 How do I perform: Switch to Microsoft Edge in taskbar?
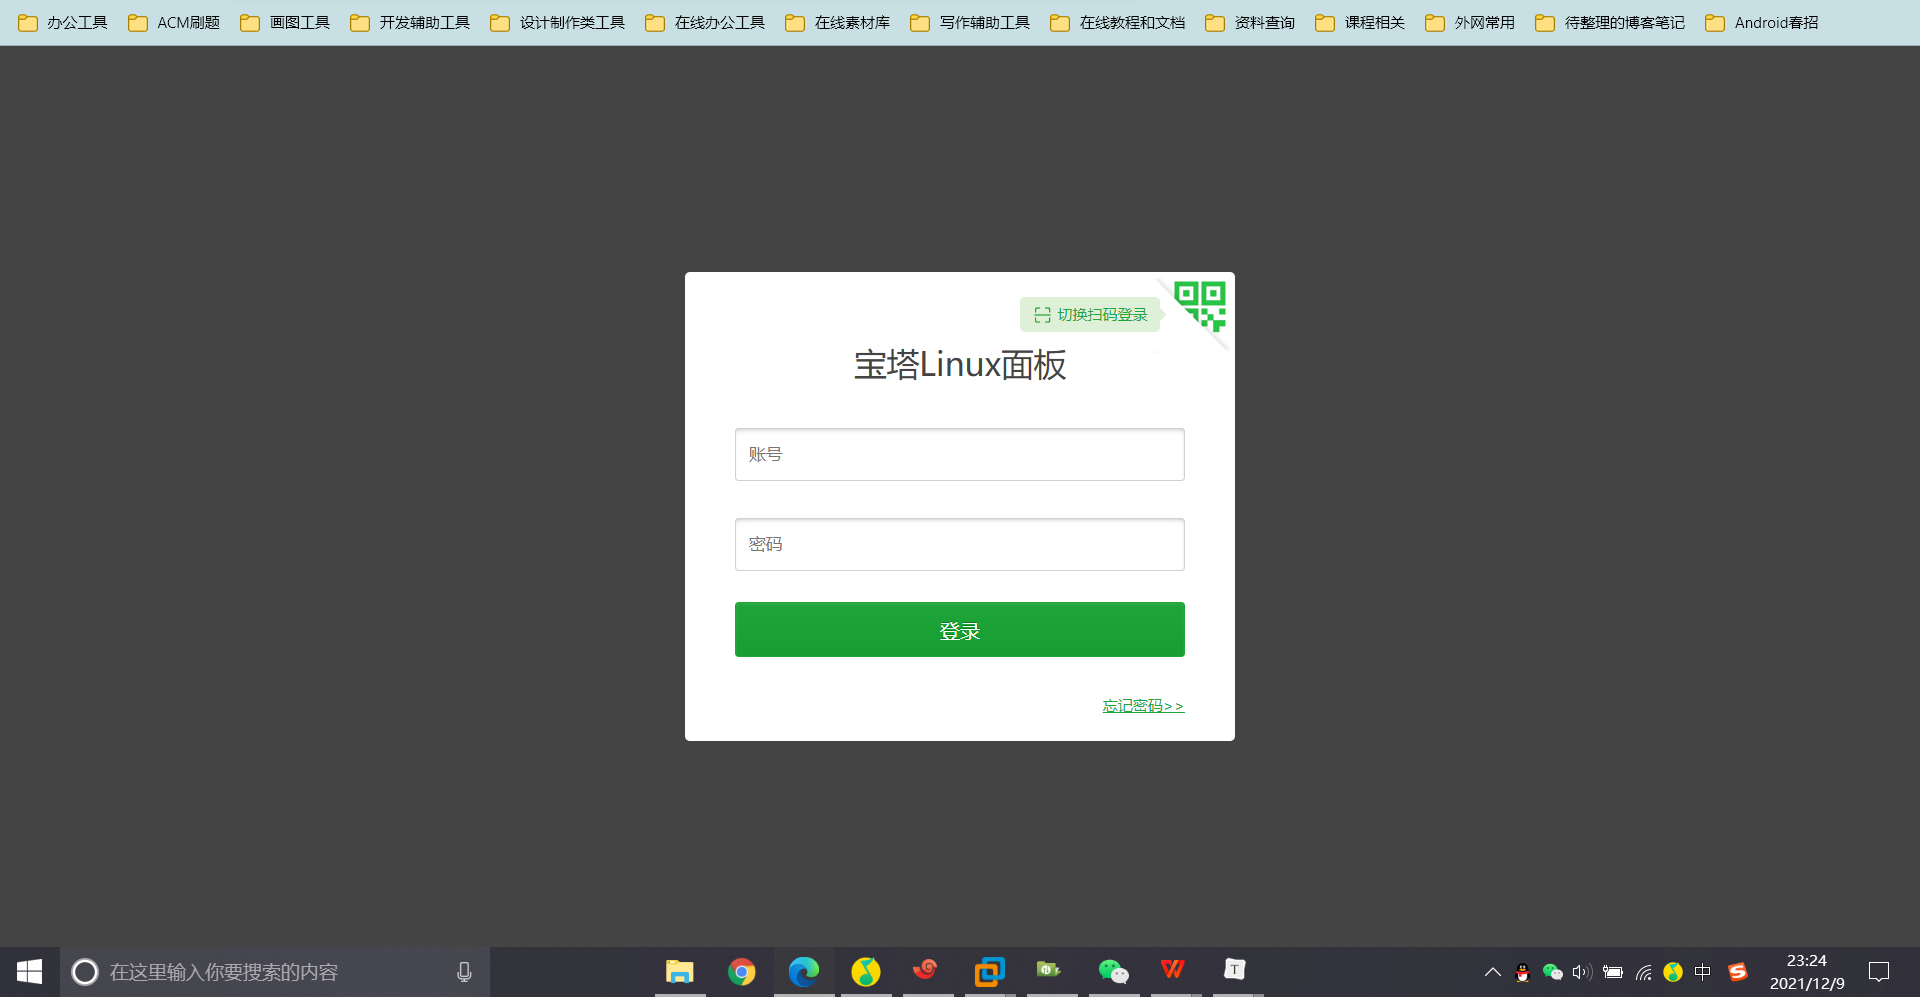coord(804,971)
